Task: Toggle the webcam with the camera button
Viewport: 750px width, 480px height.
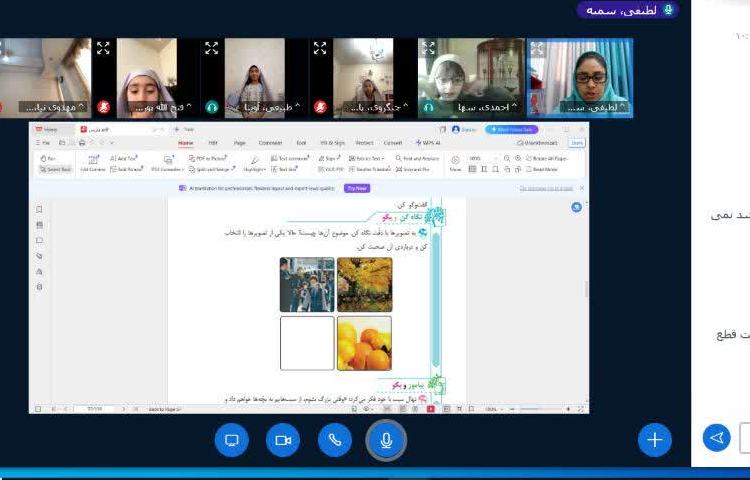Action: [x=283, y=440]
